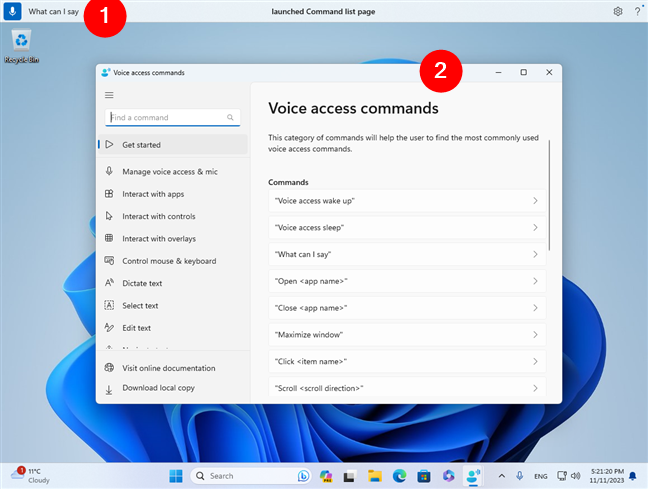Expand the "What can I say" command
Image resolution: width=648 pixels, height=489 pixels.
click(x=407, y=255)
